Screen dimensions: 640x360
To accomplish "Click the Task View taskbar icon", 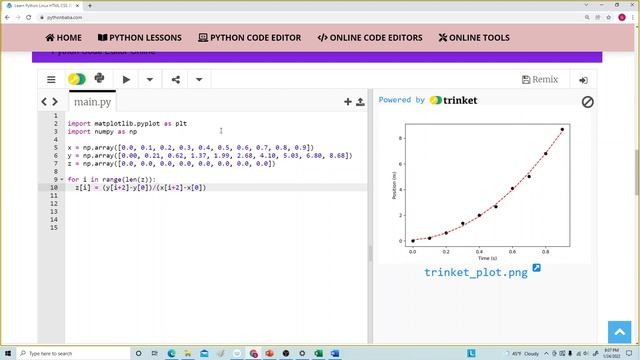I will click(154, 353).
